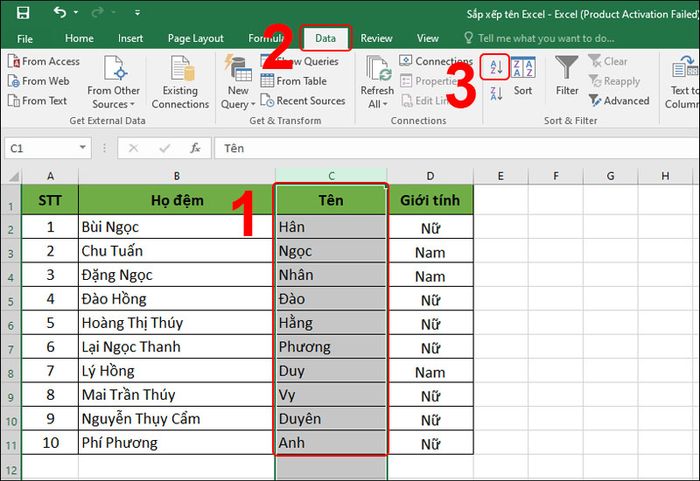Open the undo history dropdown arrow

coord(76,13)
